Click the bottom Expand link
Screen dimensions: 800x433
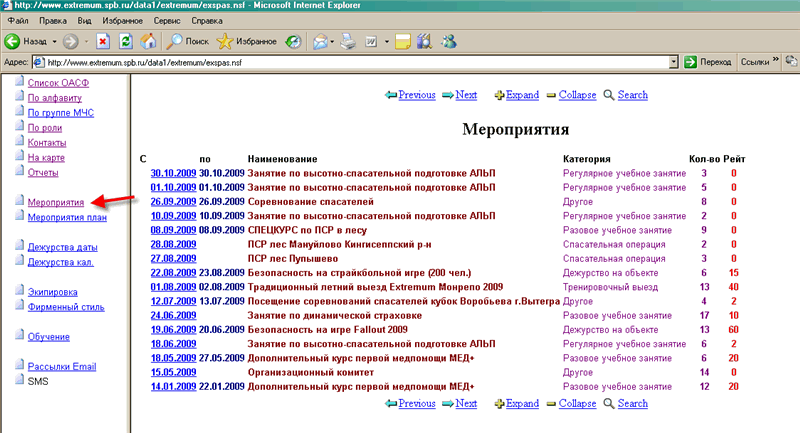(522, 403)
